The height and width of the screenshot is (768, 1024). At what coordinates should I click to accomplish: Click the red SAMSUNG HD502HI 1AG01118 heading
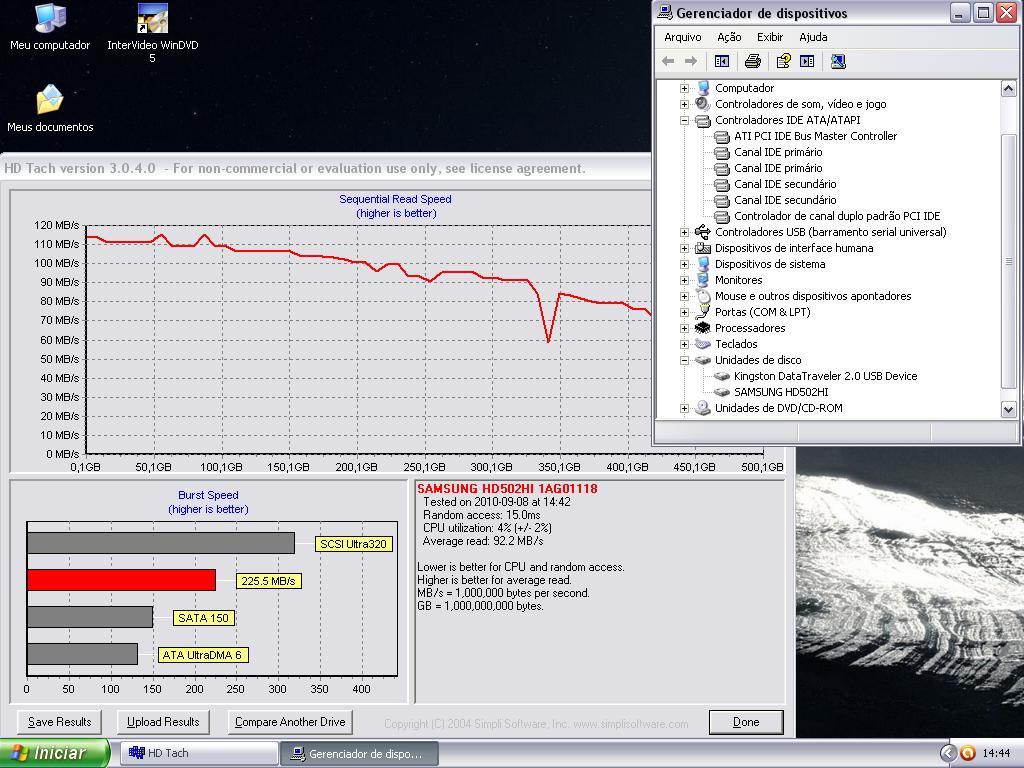click(x=507, y=488)
